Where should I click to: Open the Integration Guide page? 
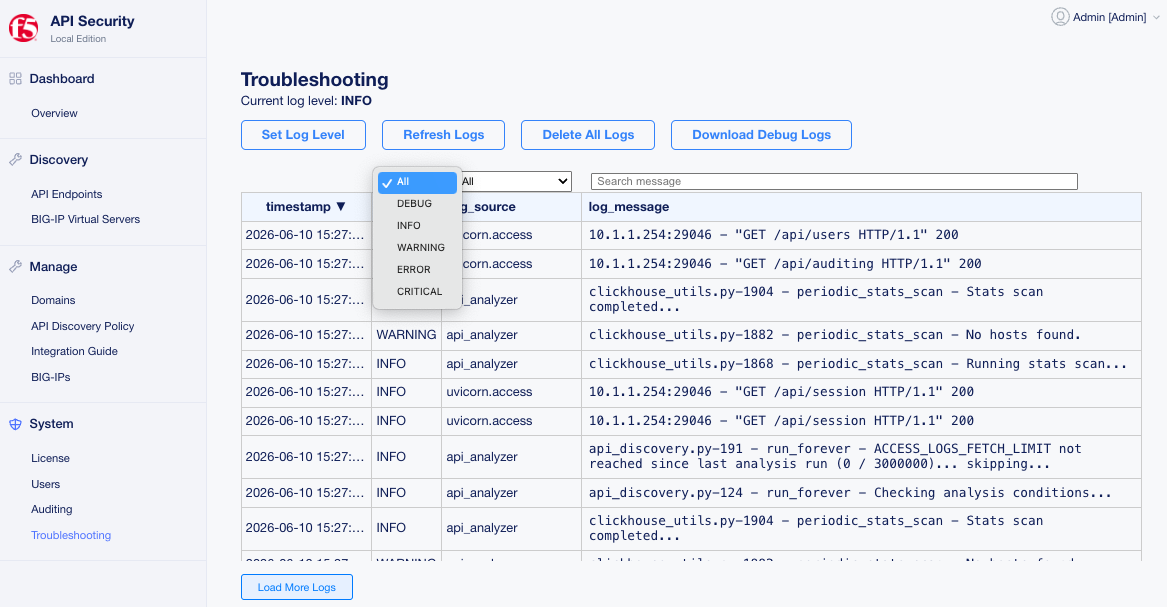tap(74, 351)
